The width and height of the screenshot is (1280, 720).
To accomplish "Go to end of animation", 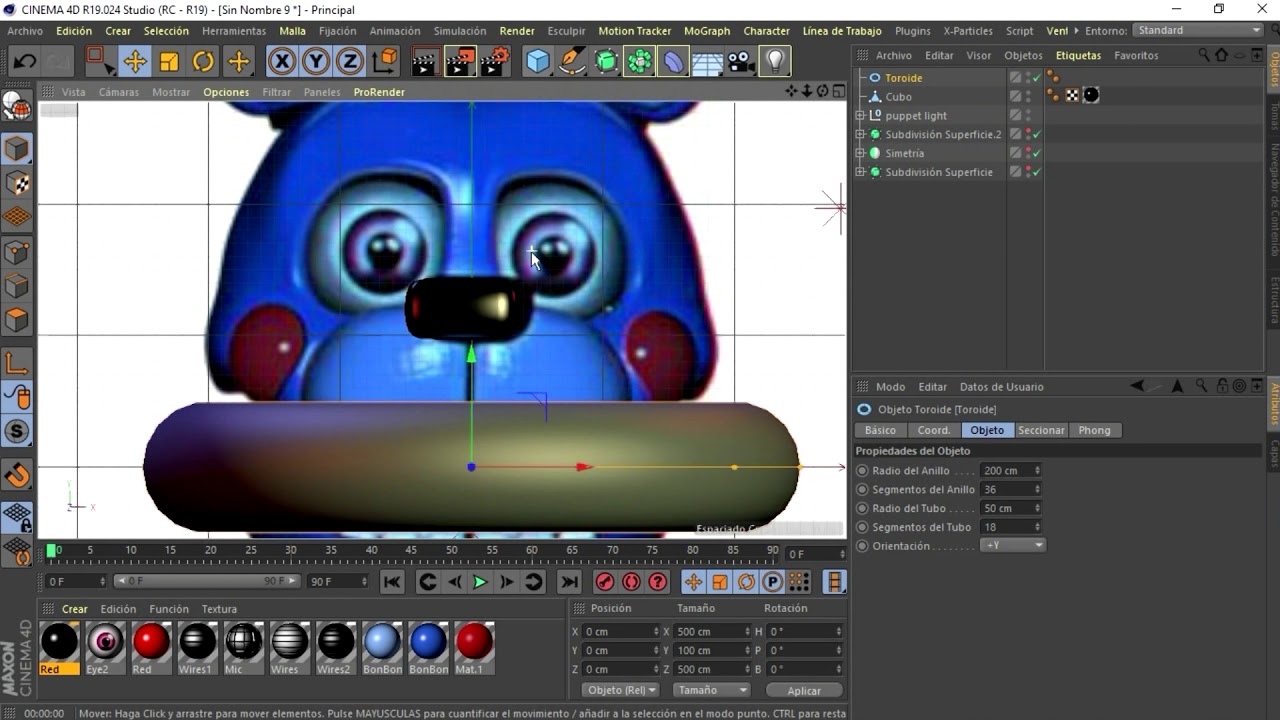I will pyautogui.click(x=570, y=582).
